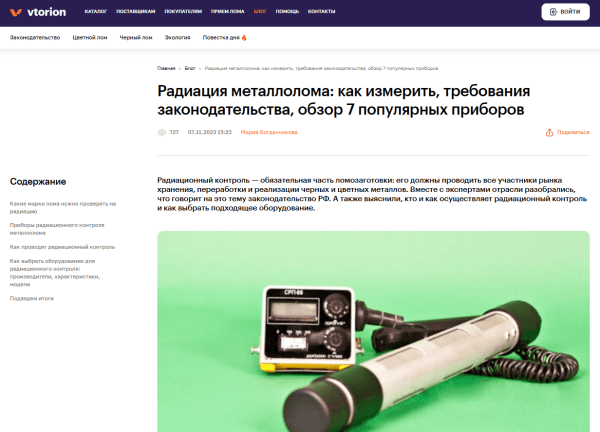Screen dimensions: 600x432
Task: Click the flame icon next to Повестка дня
Action: click(x=244, y=37)
